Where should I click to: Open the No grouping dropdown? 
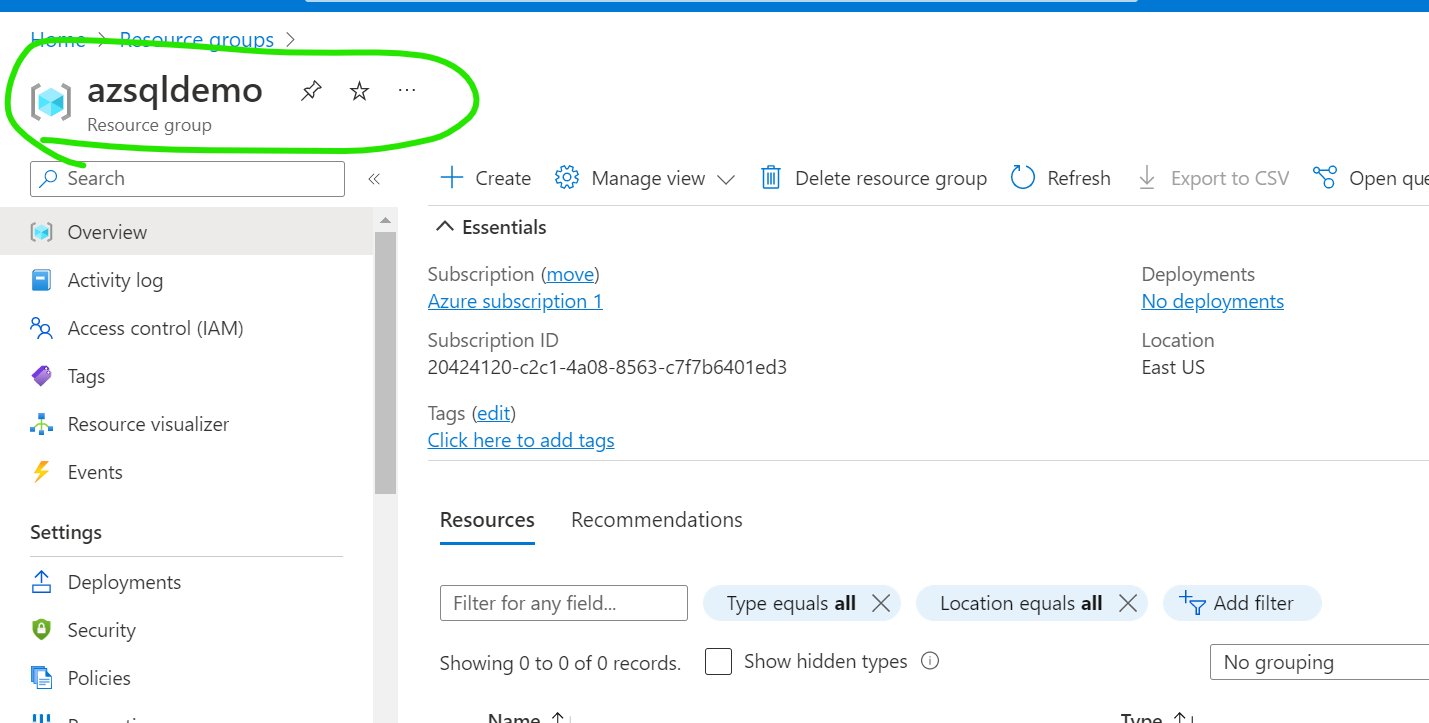pos(1319,662)
